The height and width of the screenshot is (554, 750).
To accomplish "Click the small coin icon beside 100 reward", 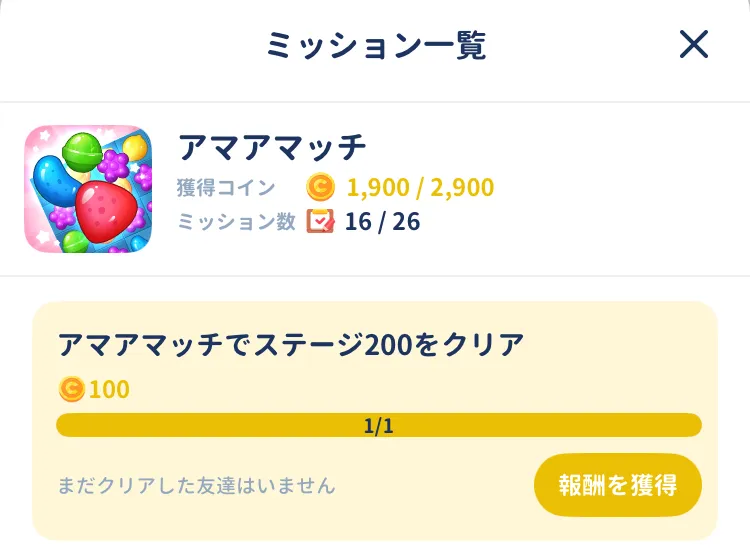I will pyautogui.click(x=72, y=389).
